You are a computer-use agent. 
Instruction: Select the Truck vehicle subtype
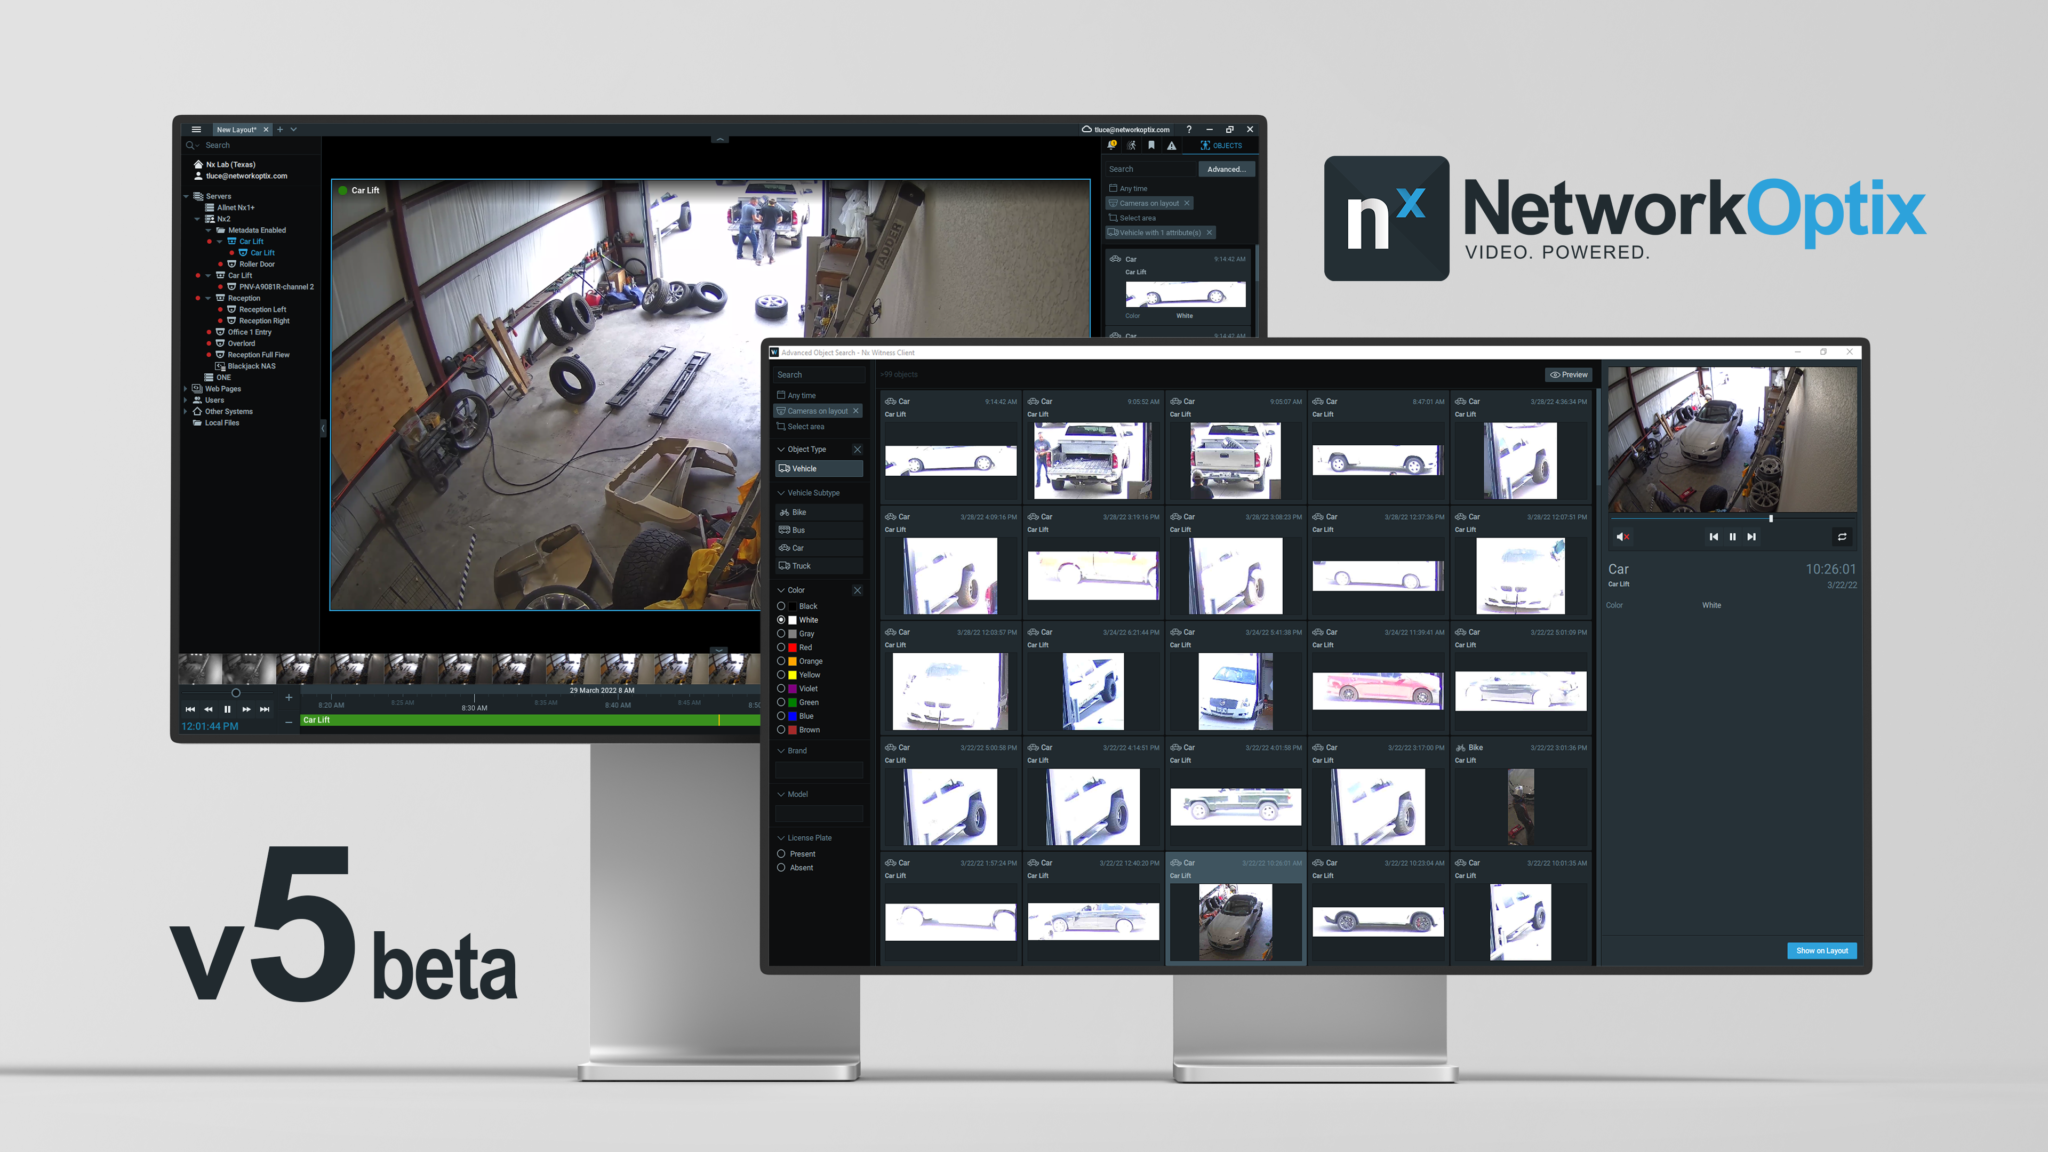pos(802,566)
